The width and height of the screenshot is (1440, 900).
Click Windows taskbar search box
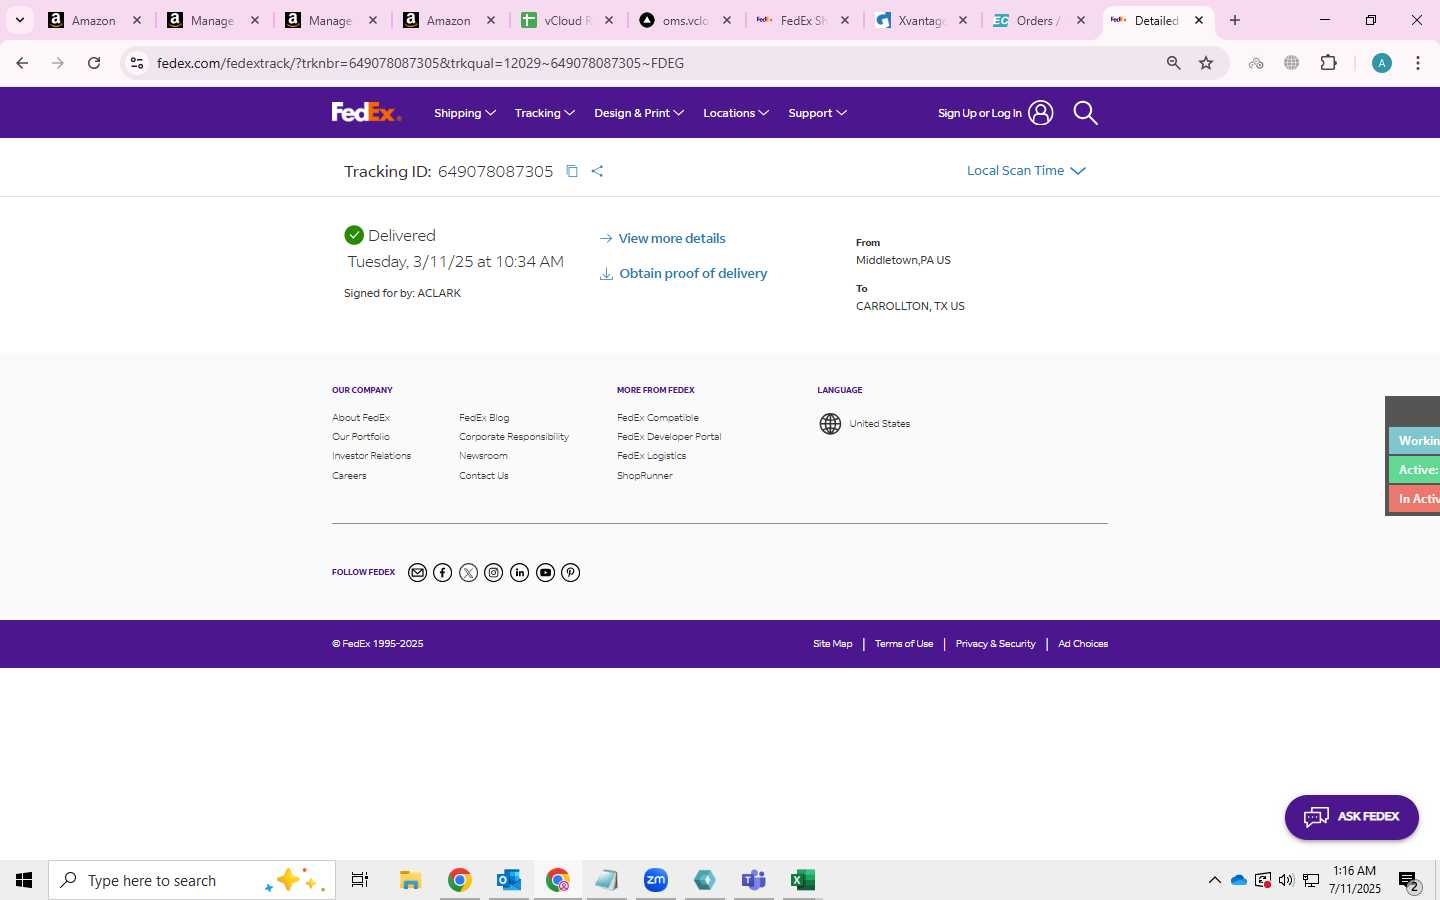click(x=192, y=880)
